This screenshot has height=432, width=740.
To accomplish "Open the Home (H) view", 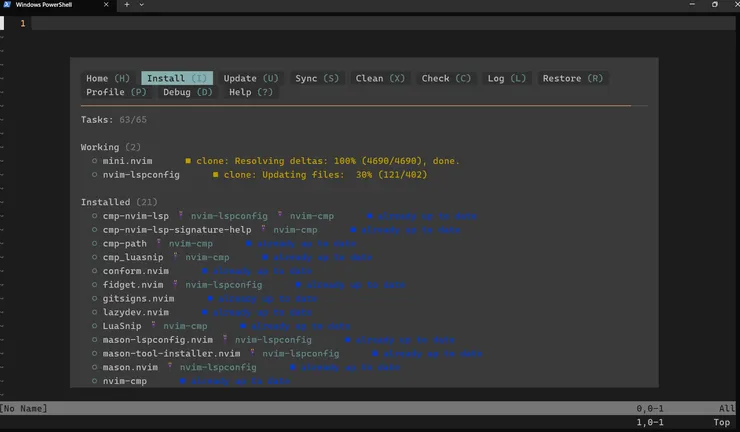I will (108, 78).
